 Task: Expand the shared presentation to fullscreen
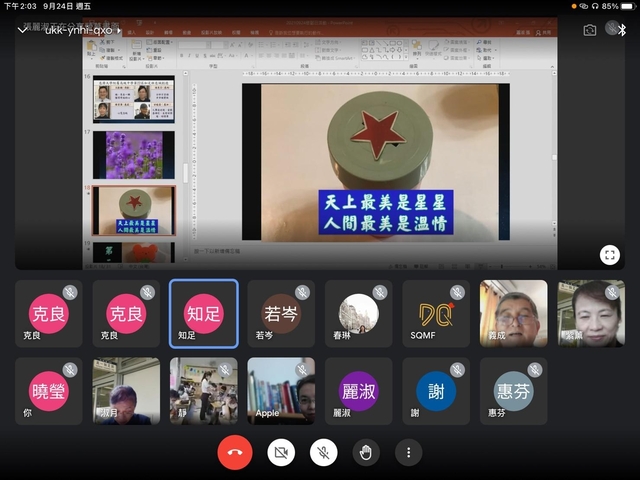609,254
